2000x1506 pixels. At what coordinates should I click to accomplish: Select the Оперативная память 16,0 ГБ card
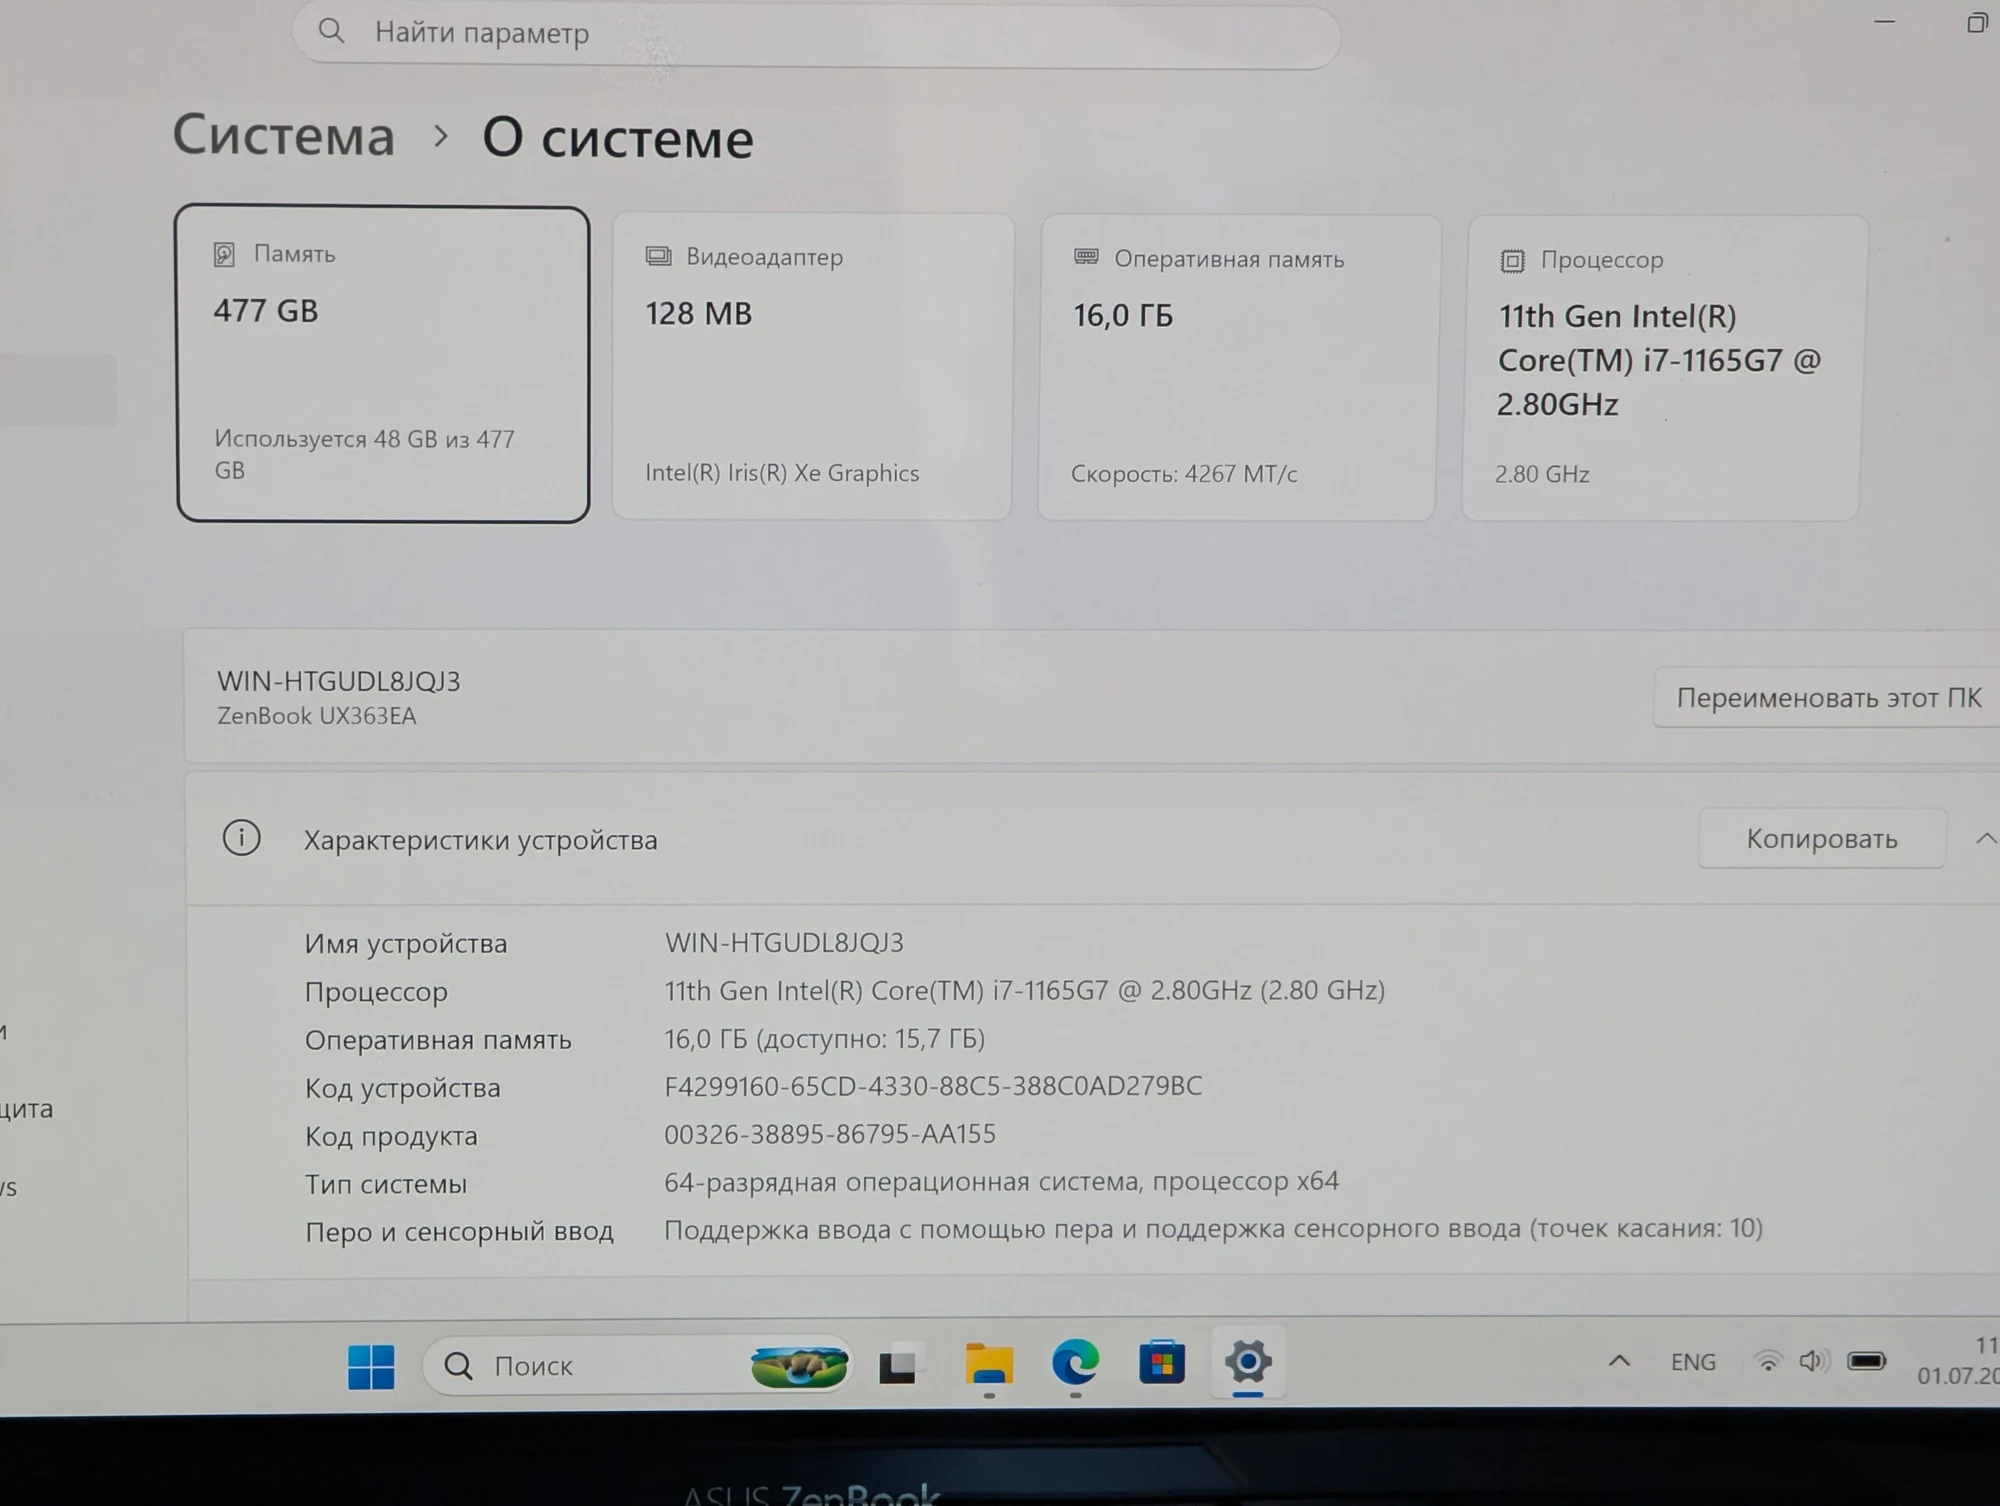point(1239,367)
